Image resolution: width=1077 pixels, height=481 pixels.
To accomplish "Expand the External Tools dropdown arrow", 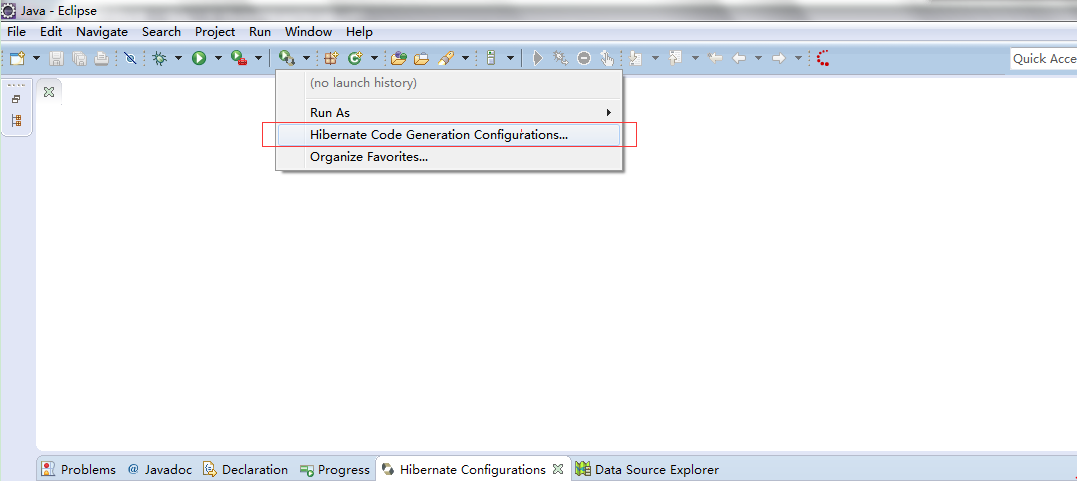I will 258,58.
